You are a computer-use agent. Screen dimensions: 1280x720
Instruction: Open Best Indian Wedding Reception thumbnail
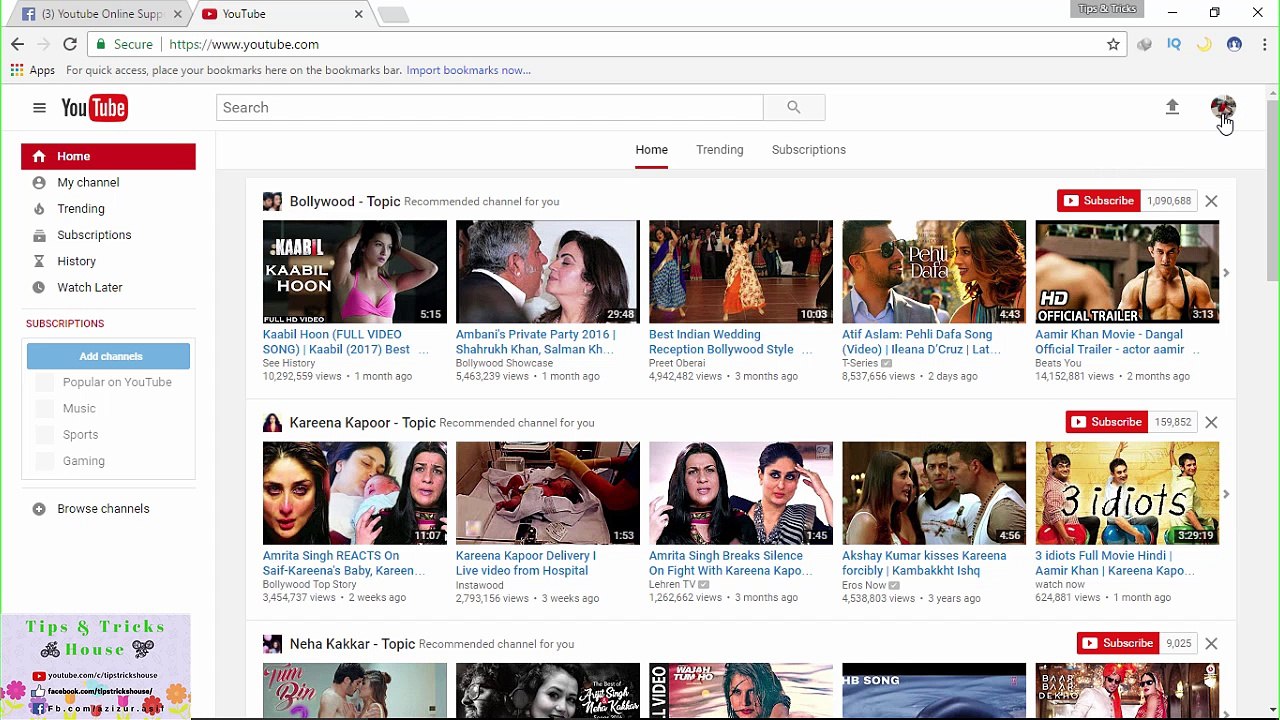tap(740, 272)
